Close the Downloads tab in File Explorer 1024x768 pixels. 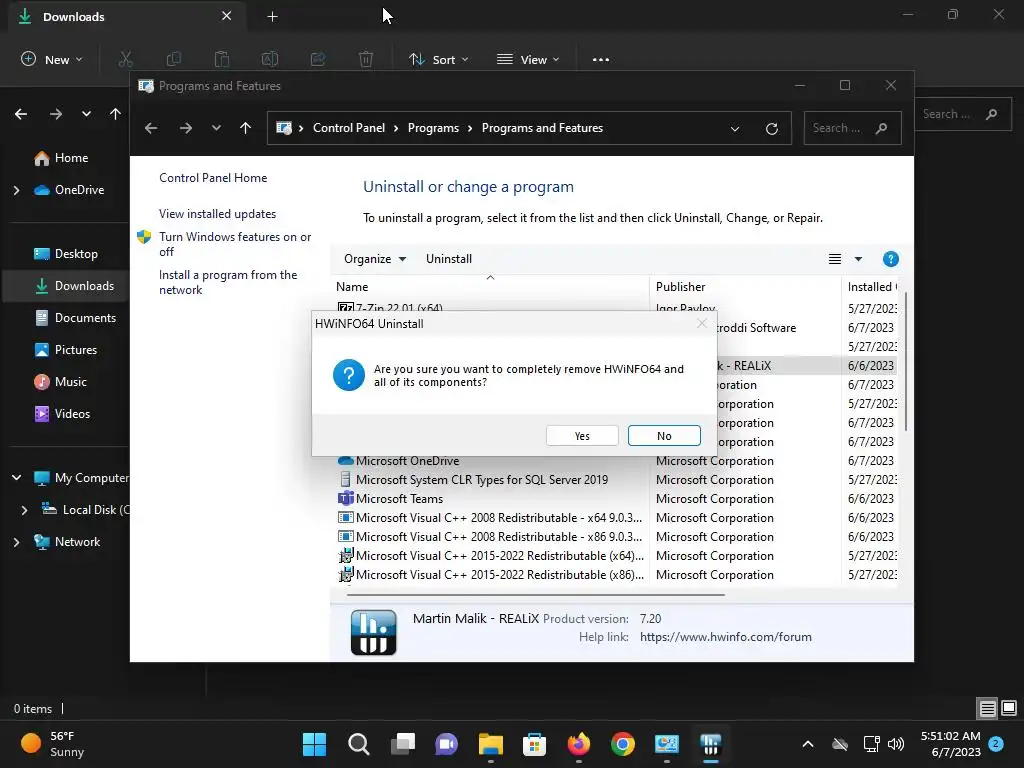tap(226, 16)
